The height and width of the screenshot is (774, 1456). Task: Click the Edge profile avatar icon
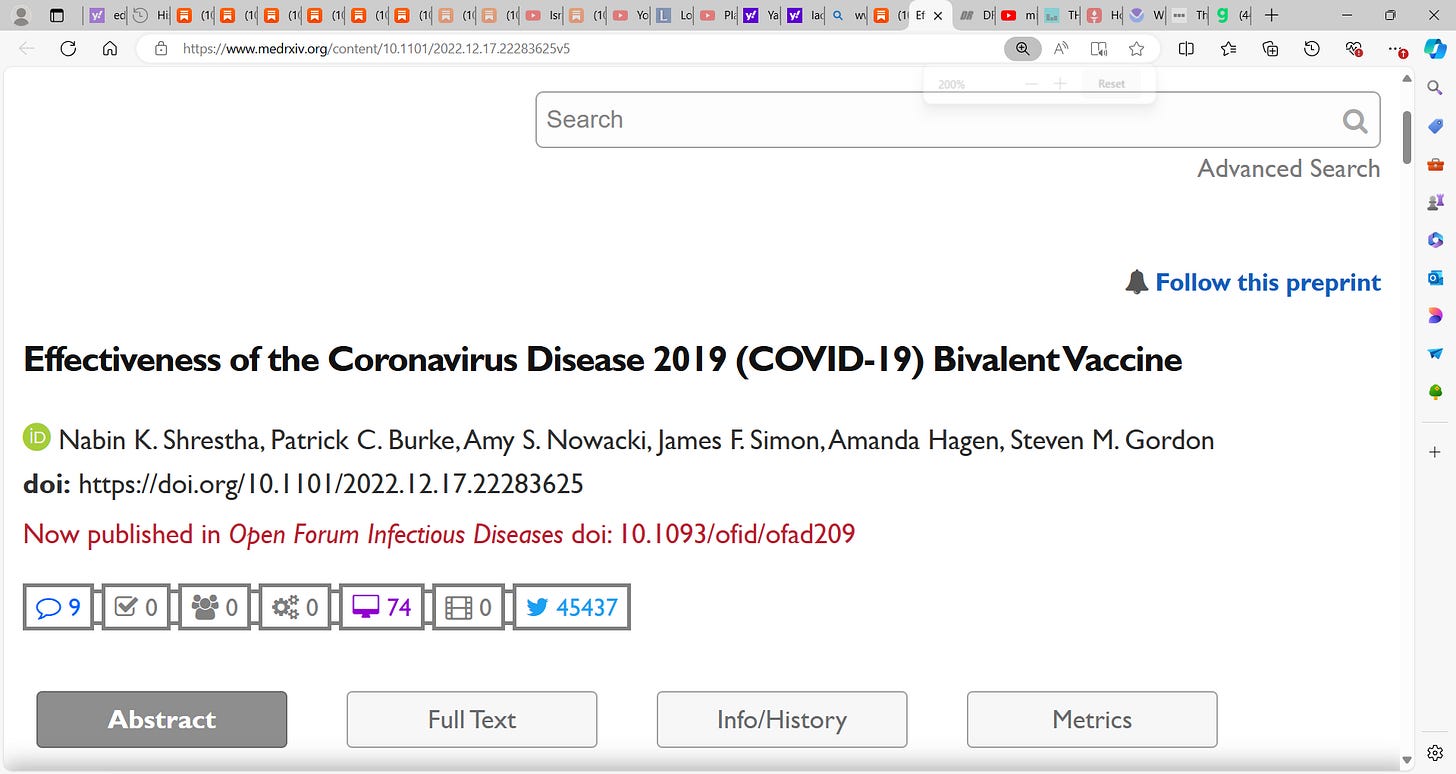[22, 15]
